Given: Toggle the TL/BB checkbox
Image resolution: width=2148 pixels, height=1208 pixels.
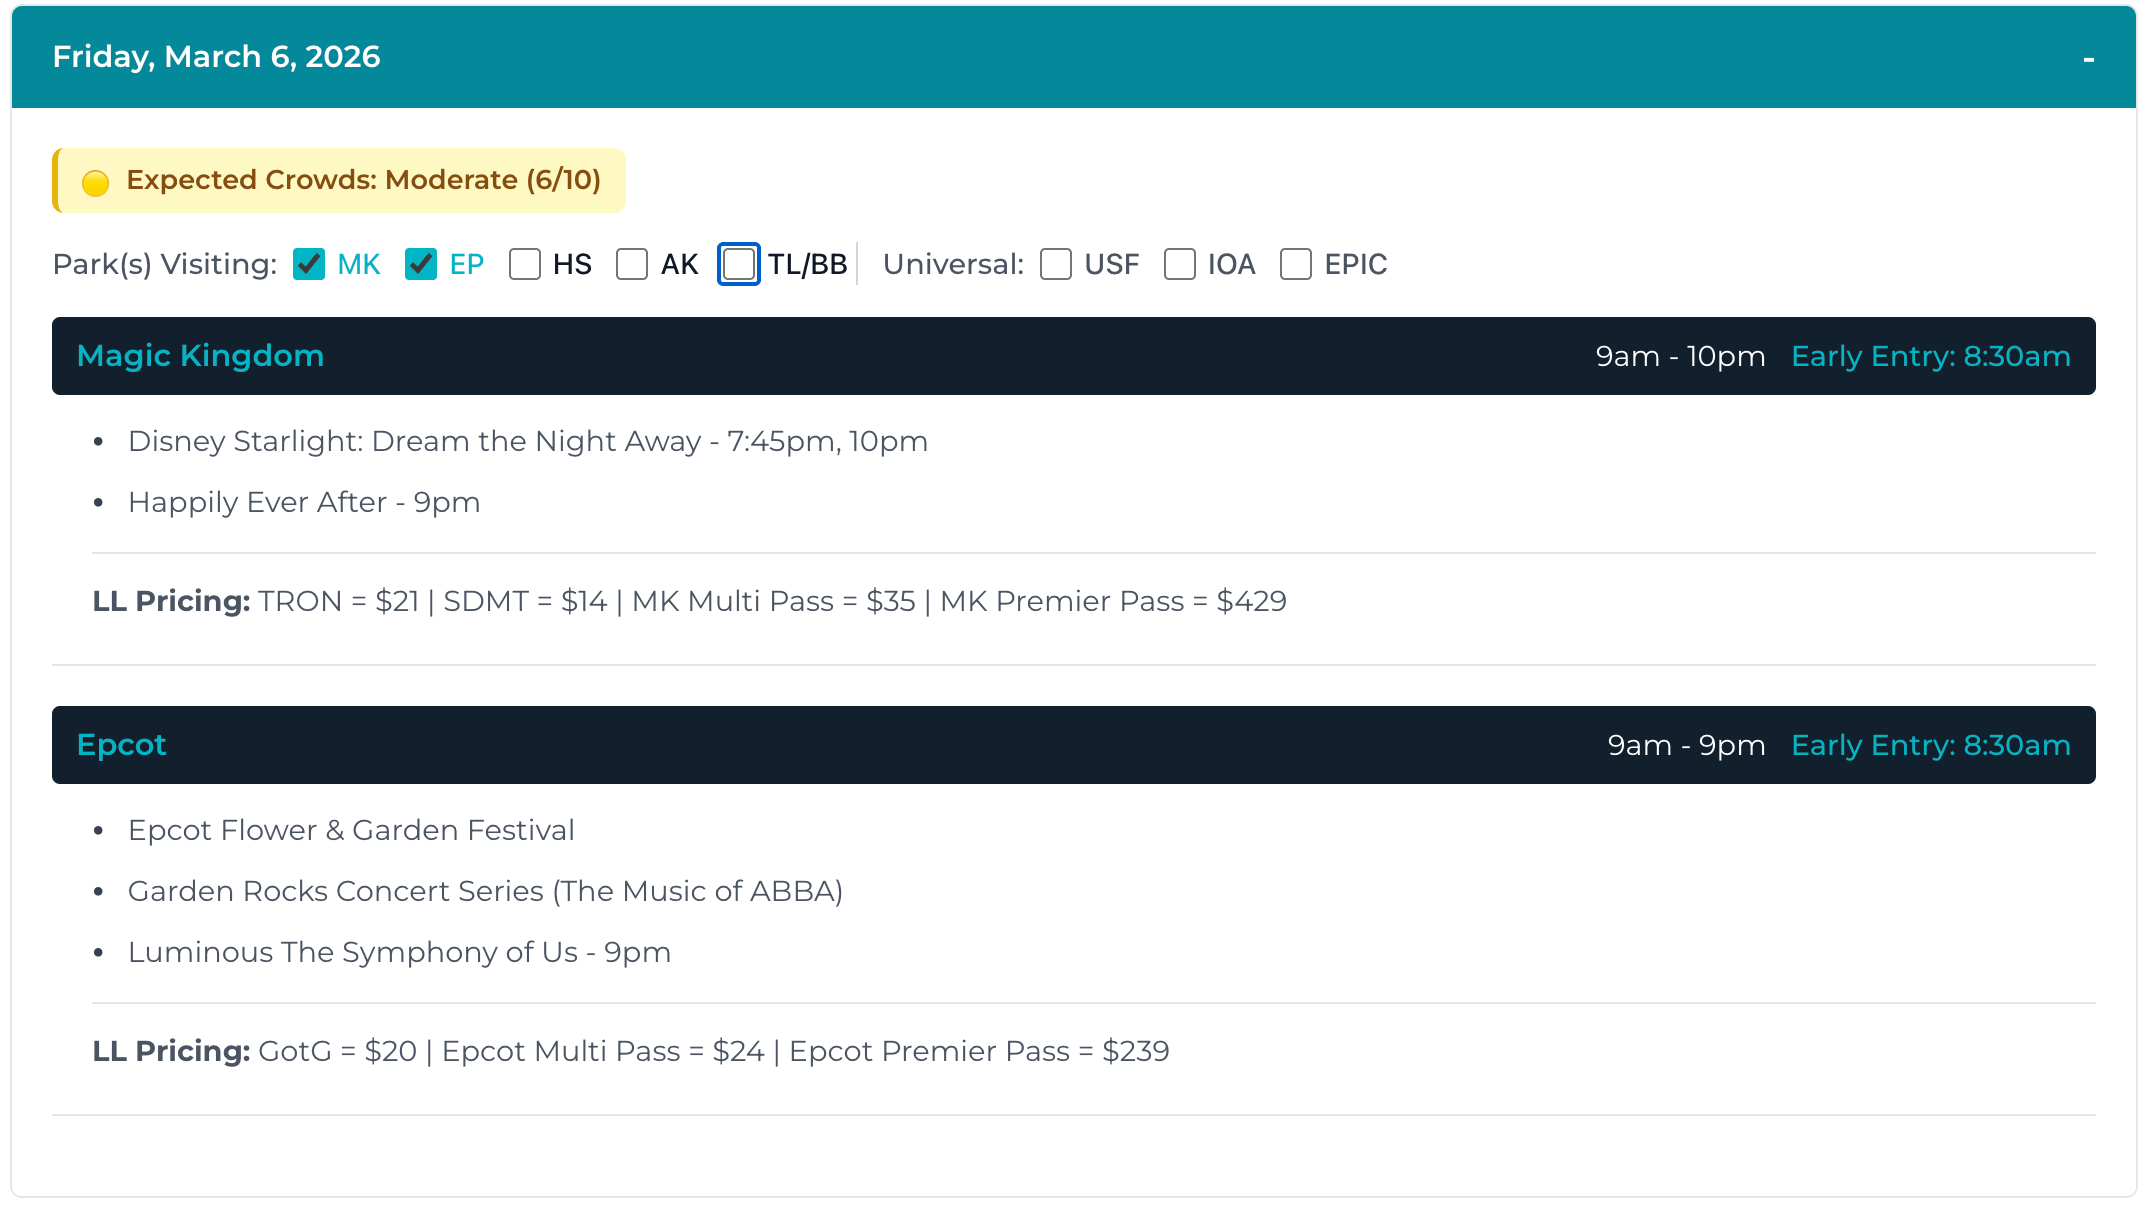Looking at the screenshot, I should pos(739,264).
